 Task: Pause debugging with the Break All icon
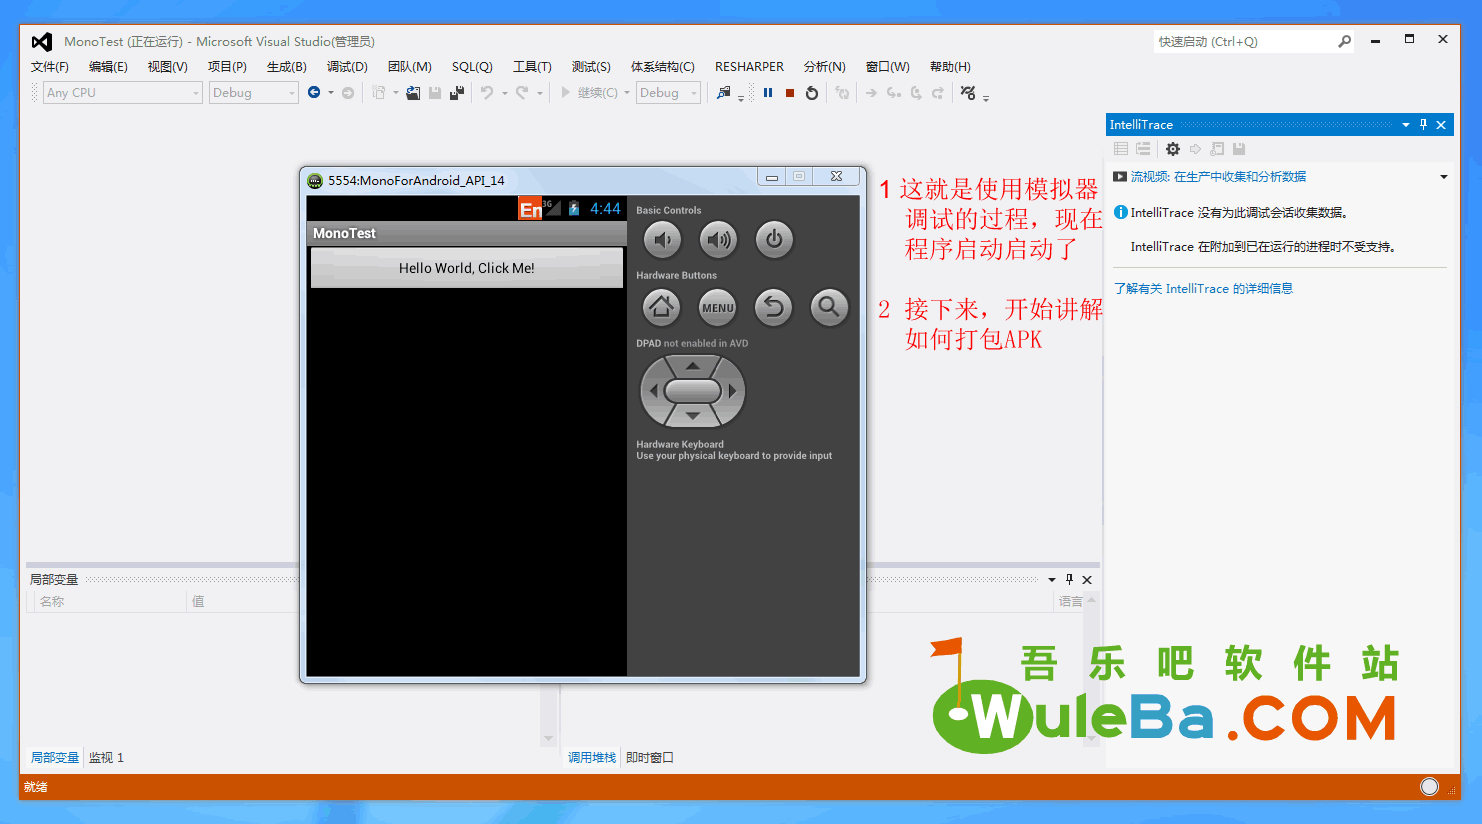768,93
